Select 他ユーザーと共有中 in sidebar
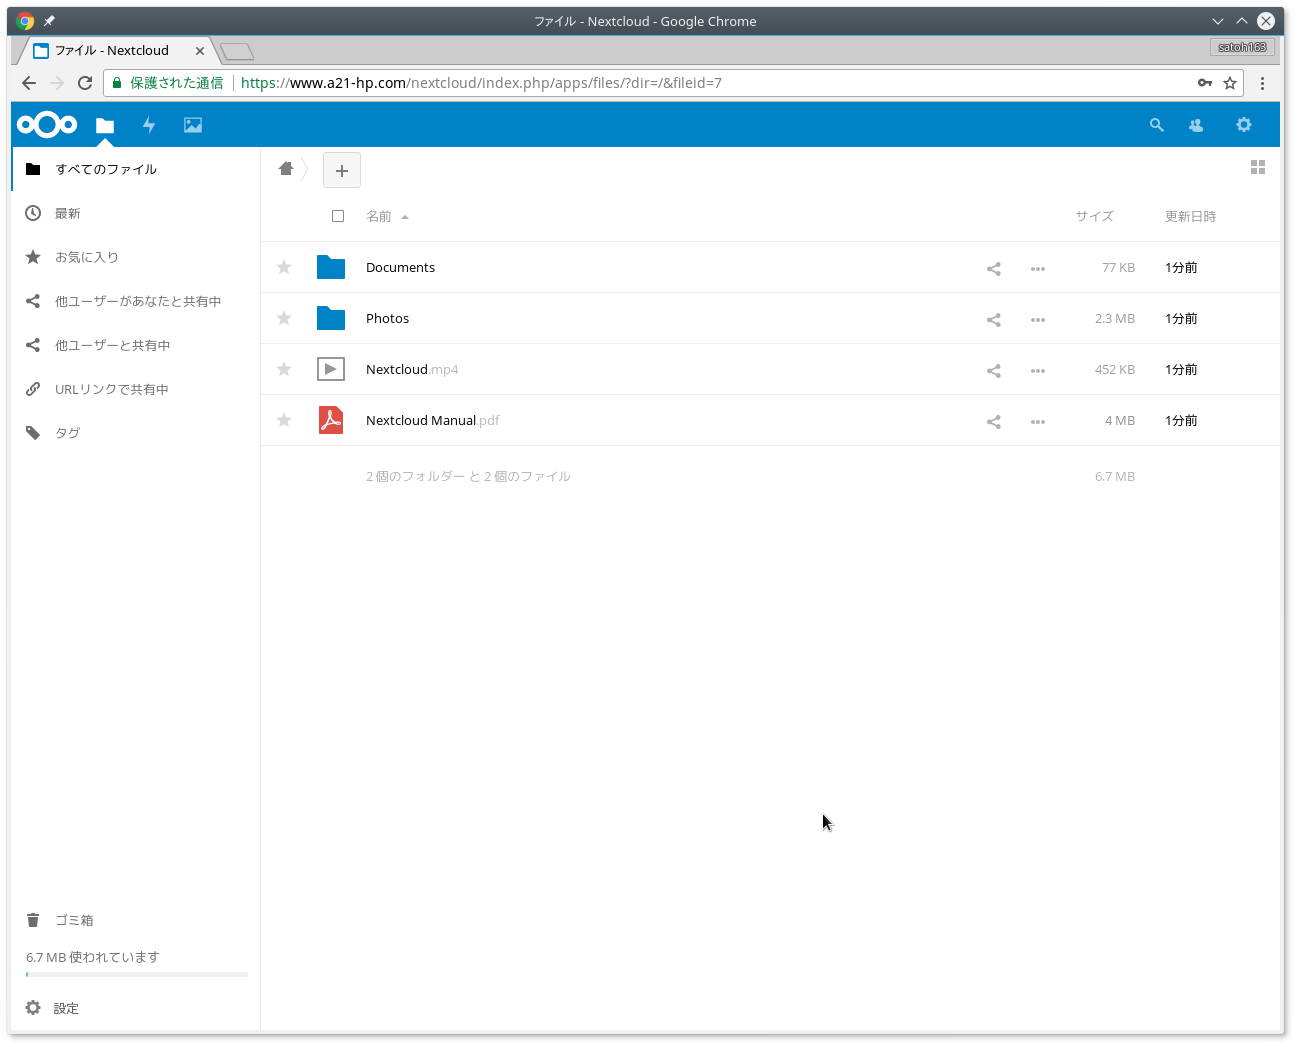Viewport: 1297px width, 1047px height. (136, 345)
